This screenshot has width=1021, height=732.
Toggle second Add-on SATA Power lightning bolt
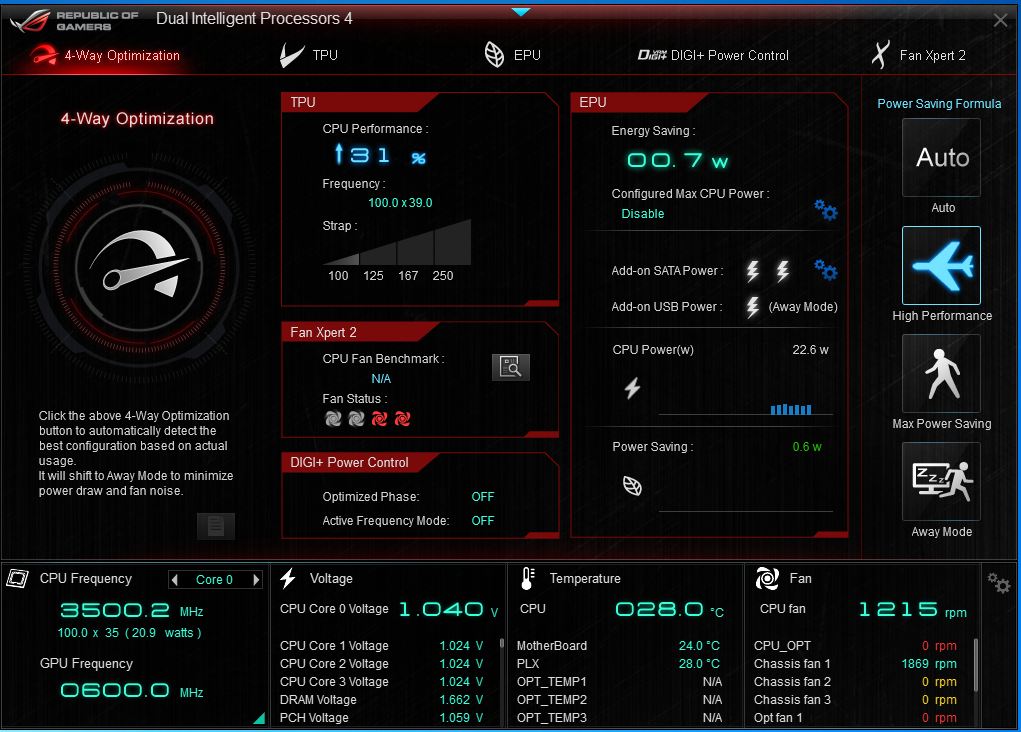(783, 271)
